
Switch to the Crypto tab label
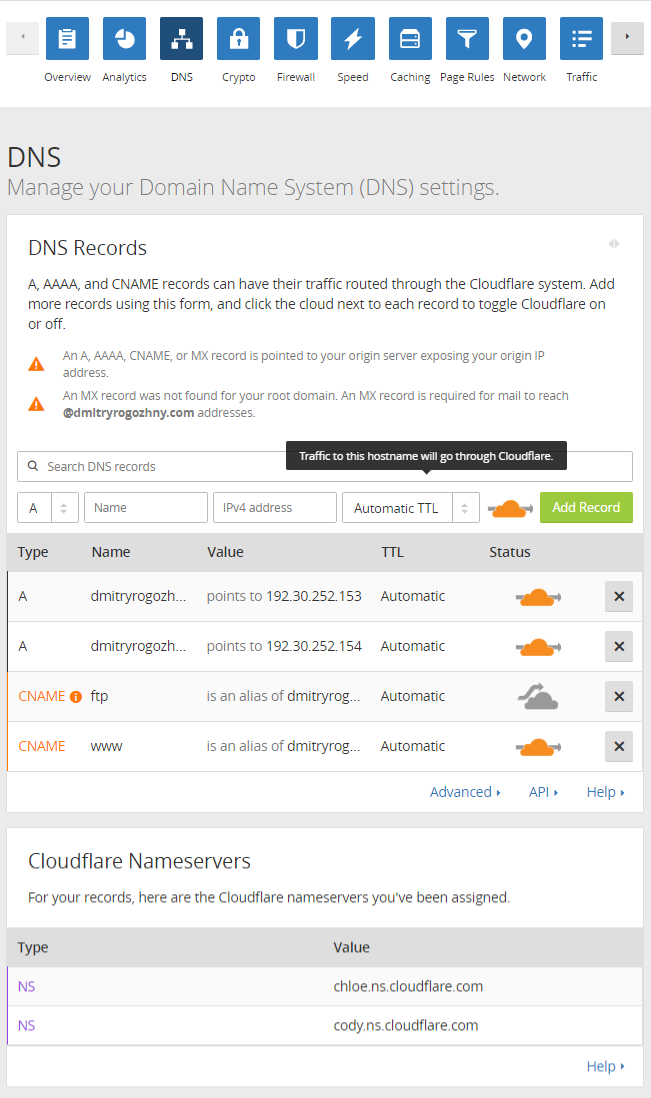239,77
